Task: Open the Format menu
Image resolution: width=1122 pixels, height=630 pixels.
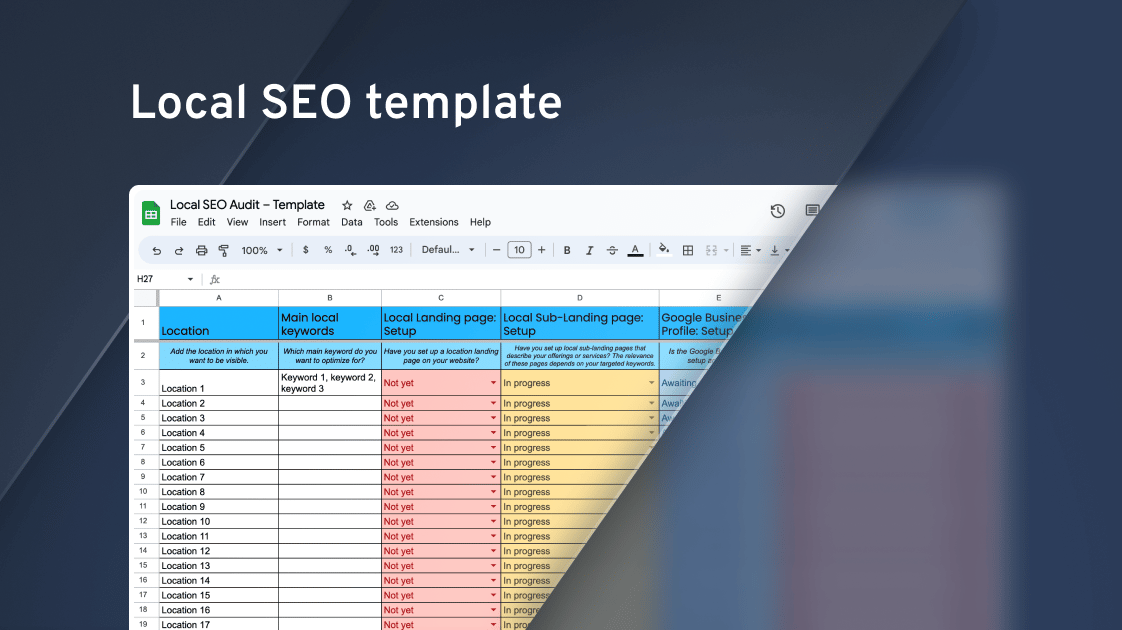Action: point(313,222)
